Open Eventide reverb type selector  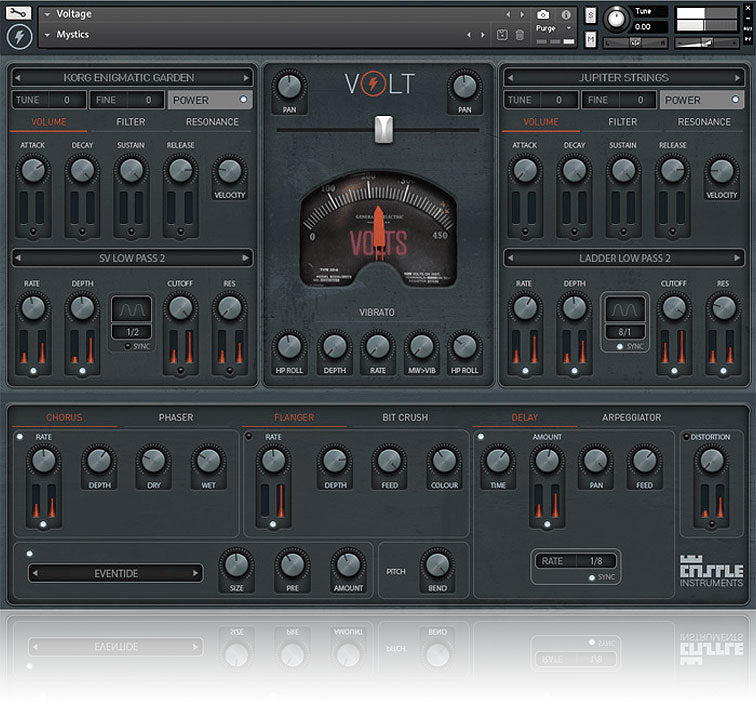[x=116, y=573]
